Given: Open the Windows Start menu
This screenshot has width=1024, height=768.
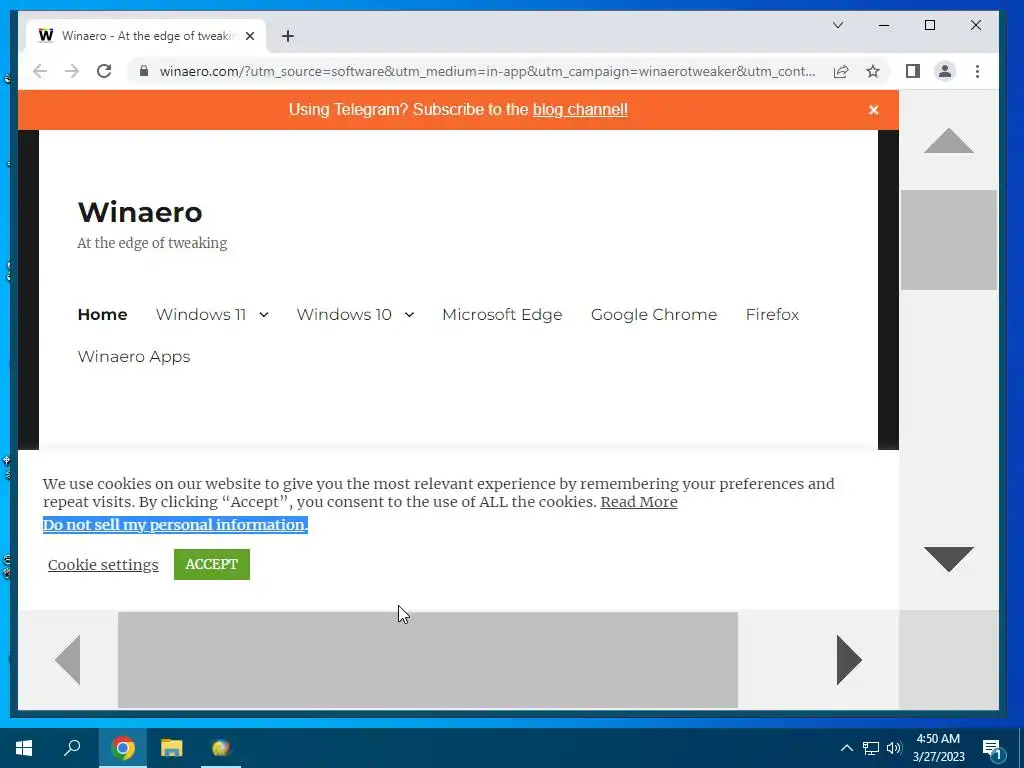Looking at the screenshot, I should [x=24, y=748].
